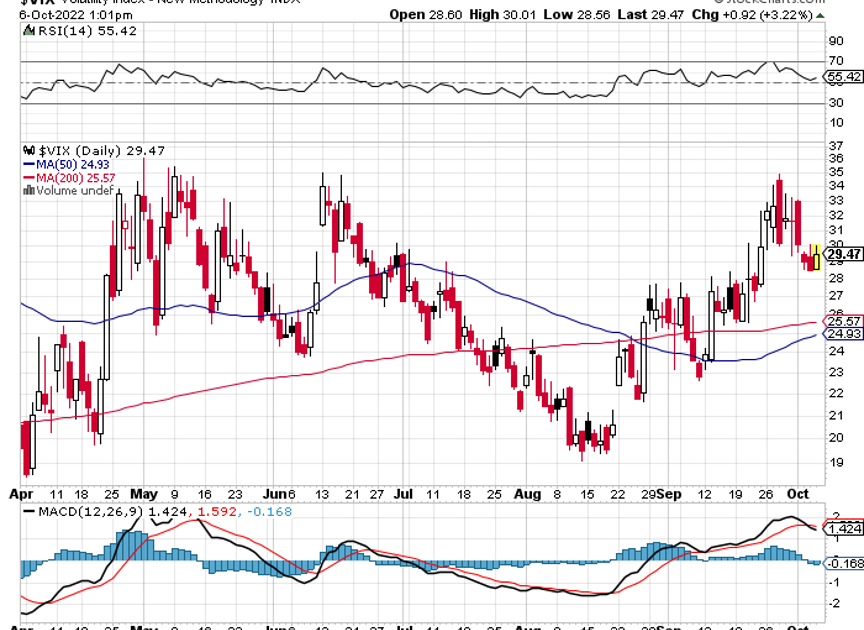Screen dimensions: 864x630
Task: Click the Open 28.60 value in header
Action: click(420, 15)
